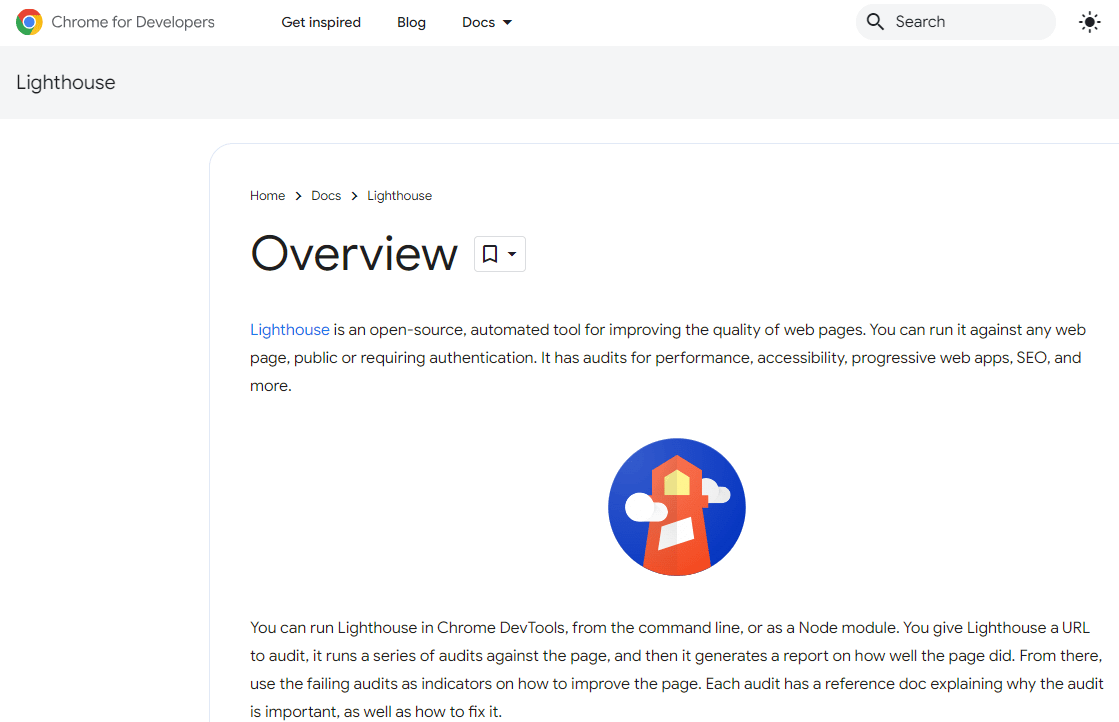Click the Chrome logo icon

(29, 22)
